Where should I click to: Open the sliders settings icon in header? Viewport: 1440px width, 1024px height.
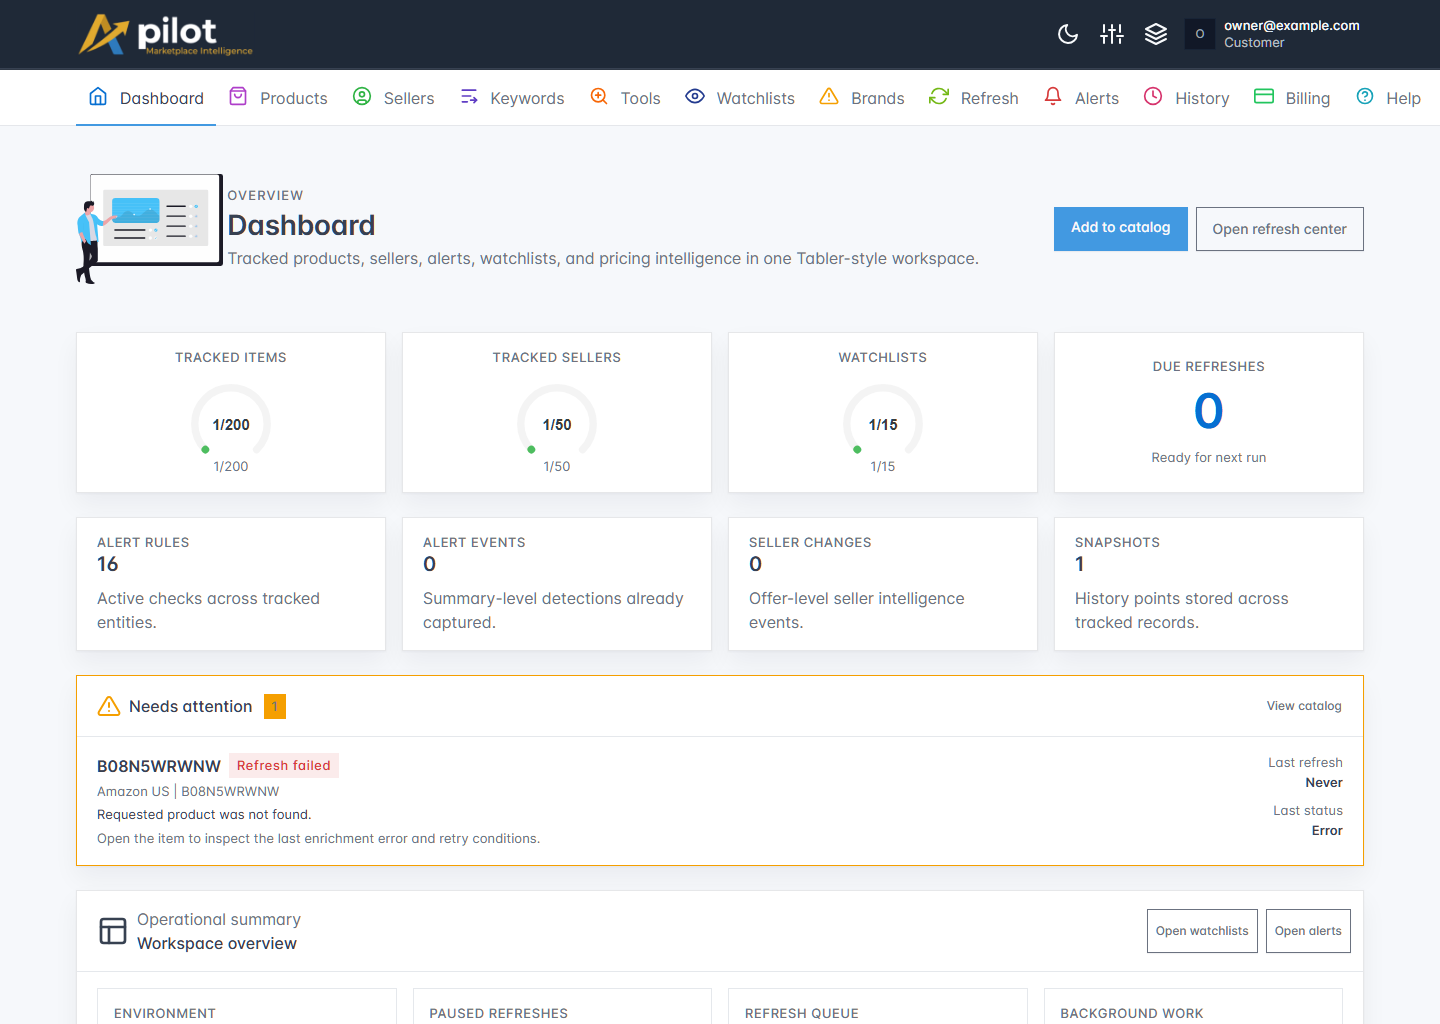click(x=1112, y=34)
